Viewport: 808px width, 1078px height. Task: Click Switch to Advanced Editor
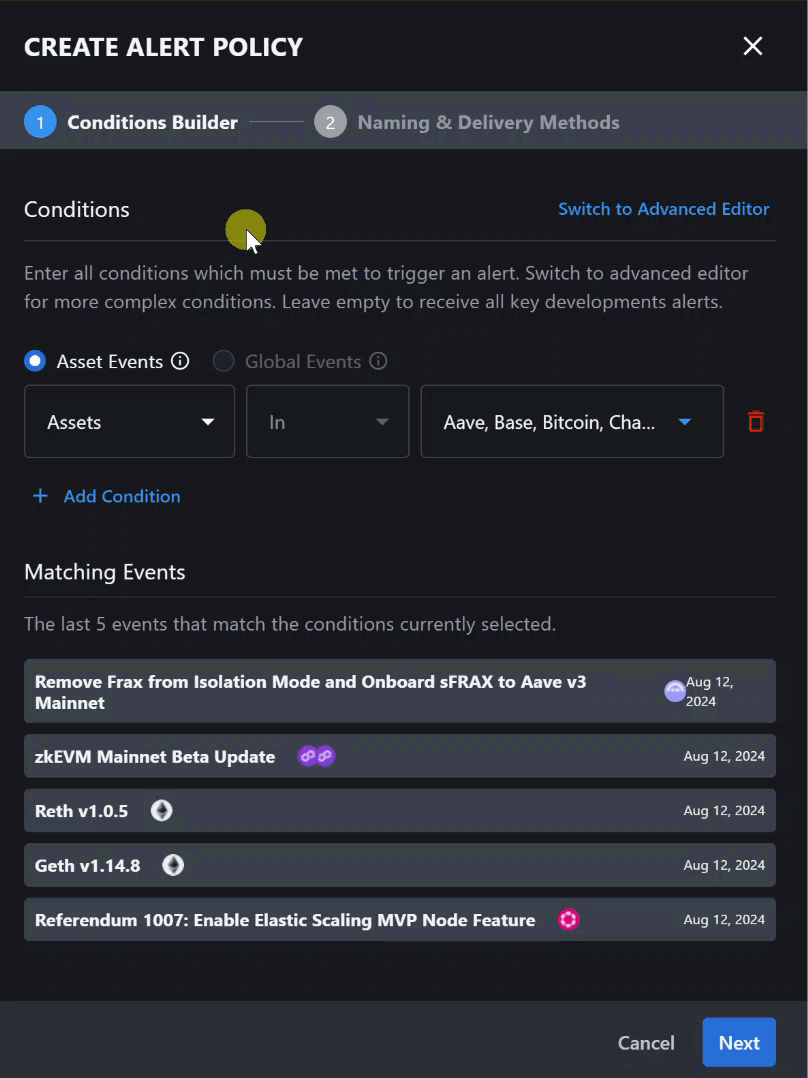click(x=664, y=209)
